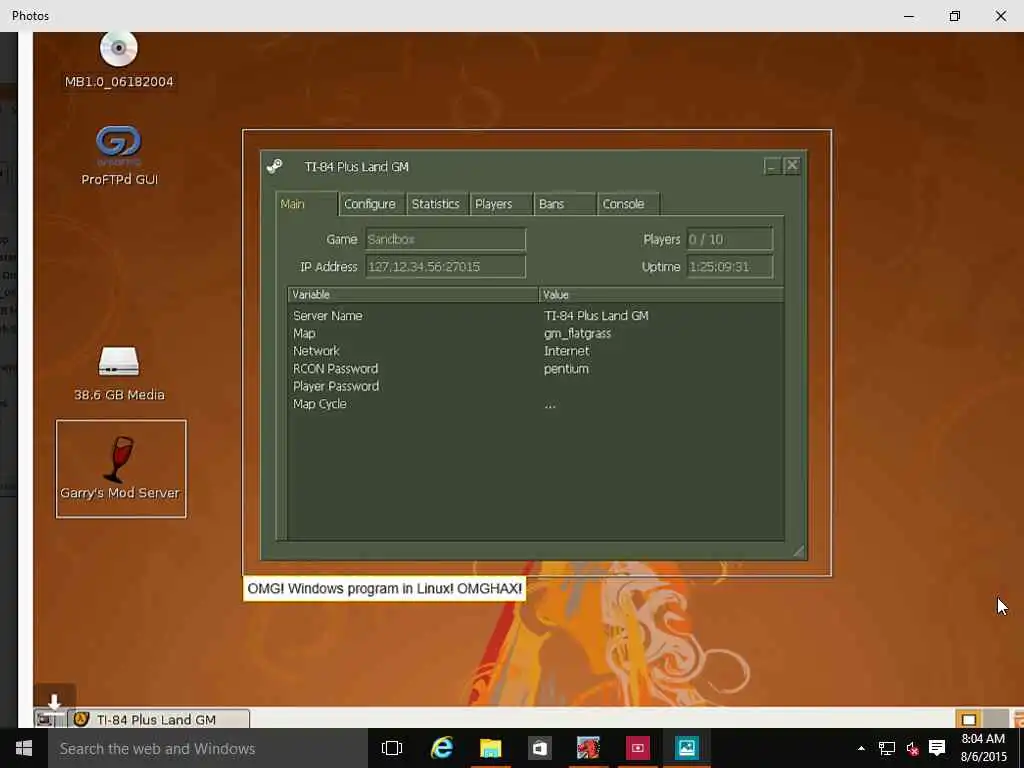The width and height of the screenshot is (1024, 768).
Task: Switch to the Configure tab
Action: pos(370,204)
